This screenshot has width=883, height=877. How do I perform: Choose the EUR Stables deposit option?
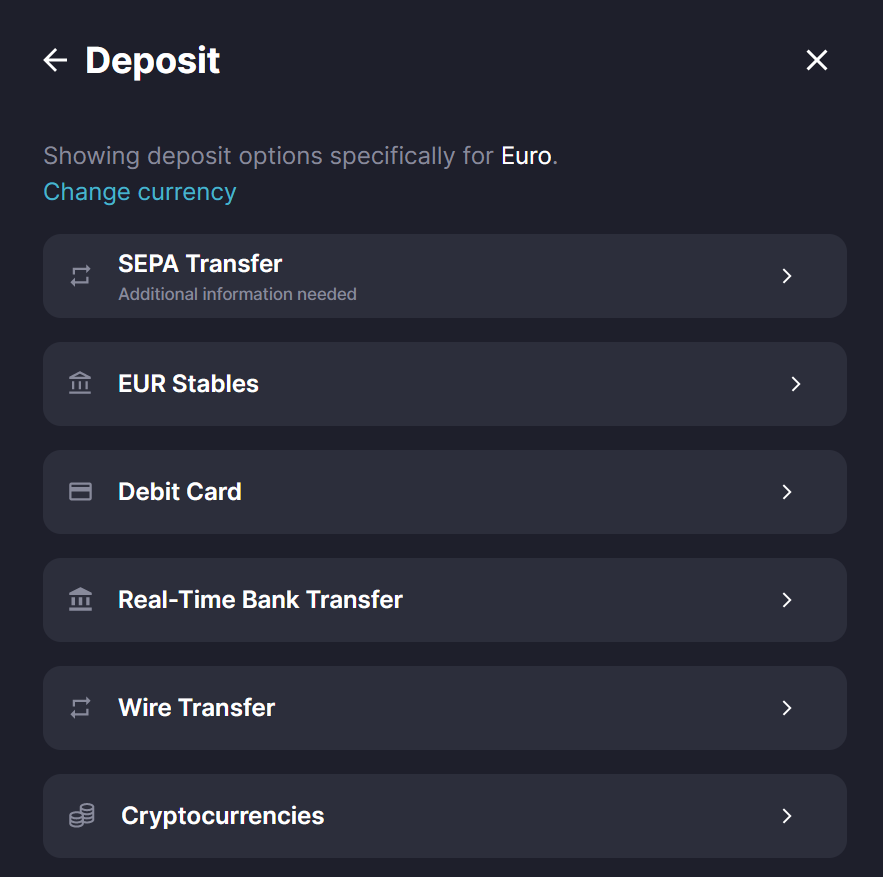pyautogui.click(x=188, y=384)
